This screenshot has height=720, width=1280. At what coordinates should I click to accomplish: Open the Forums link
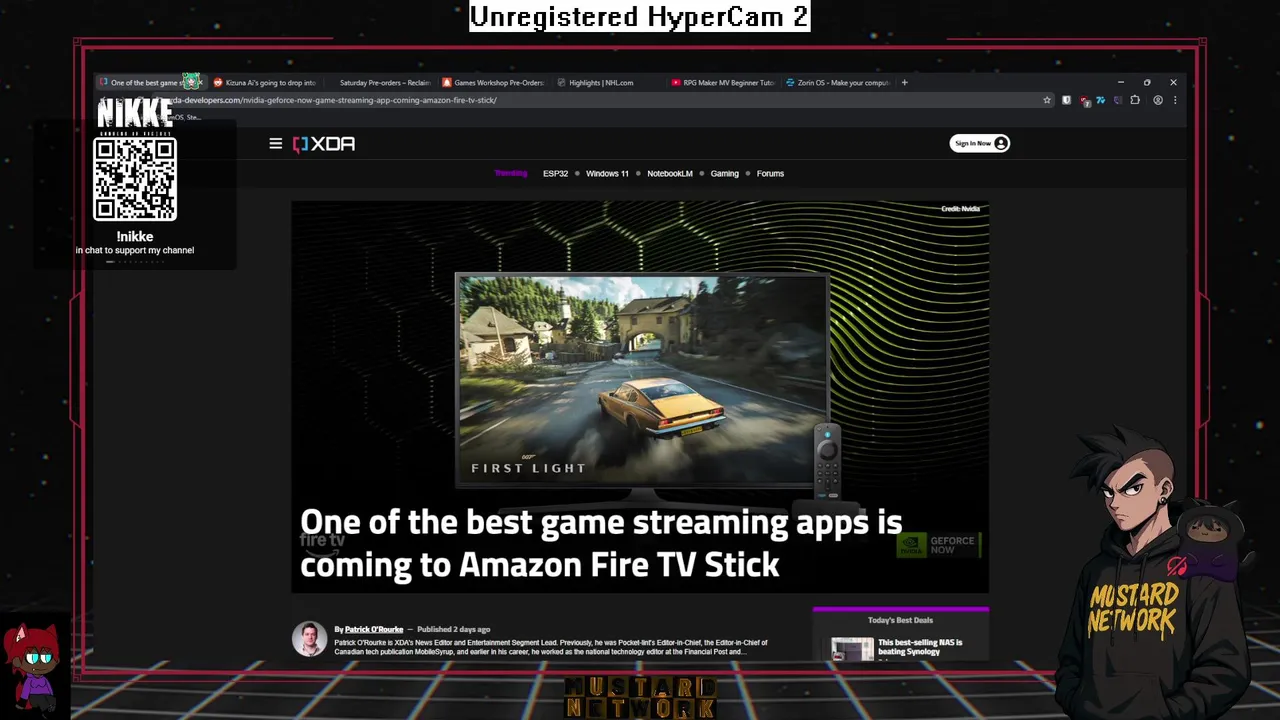coord(770,174)
